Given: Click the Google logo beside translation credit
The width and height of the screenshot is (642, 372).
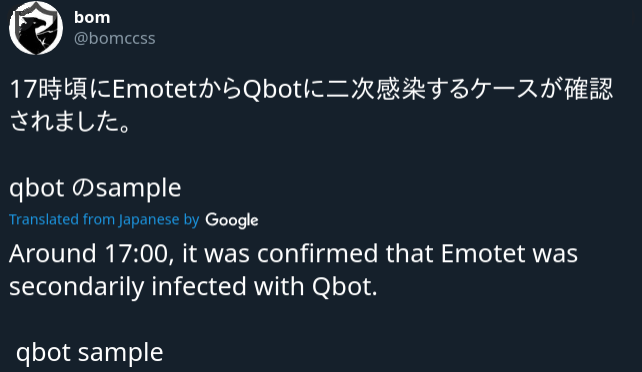Looking at the screenshot, I should (x=232, y=220).
